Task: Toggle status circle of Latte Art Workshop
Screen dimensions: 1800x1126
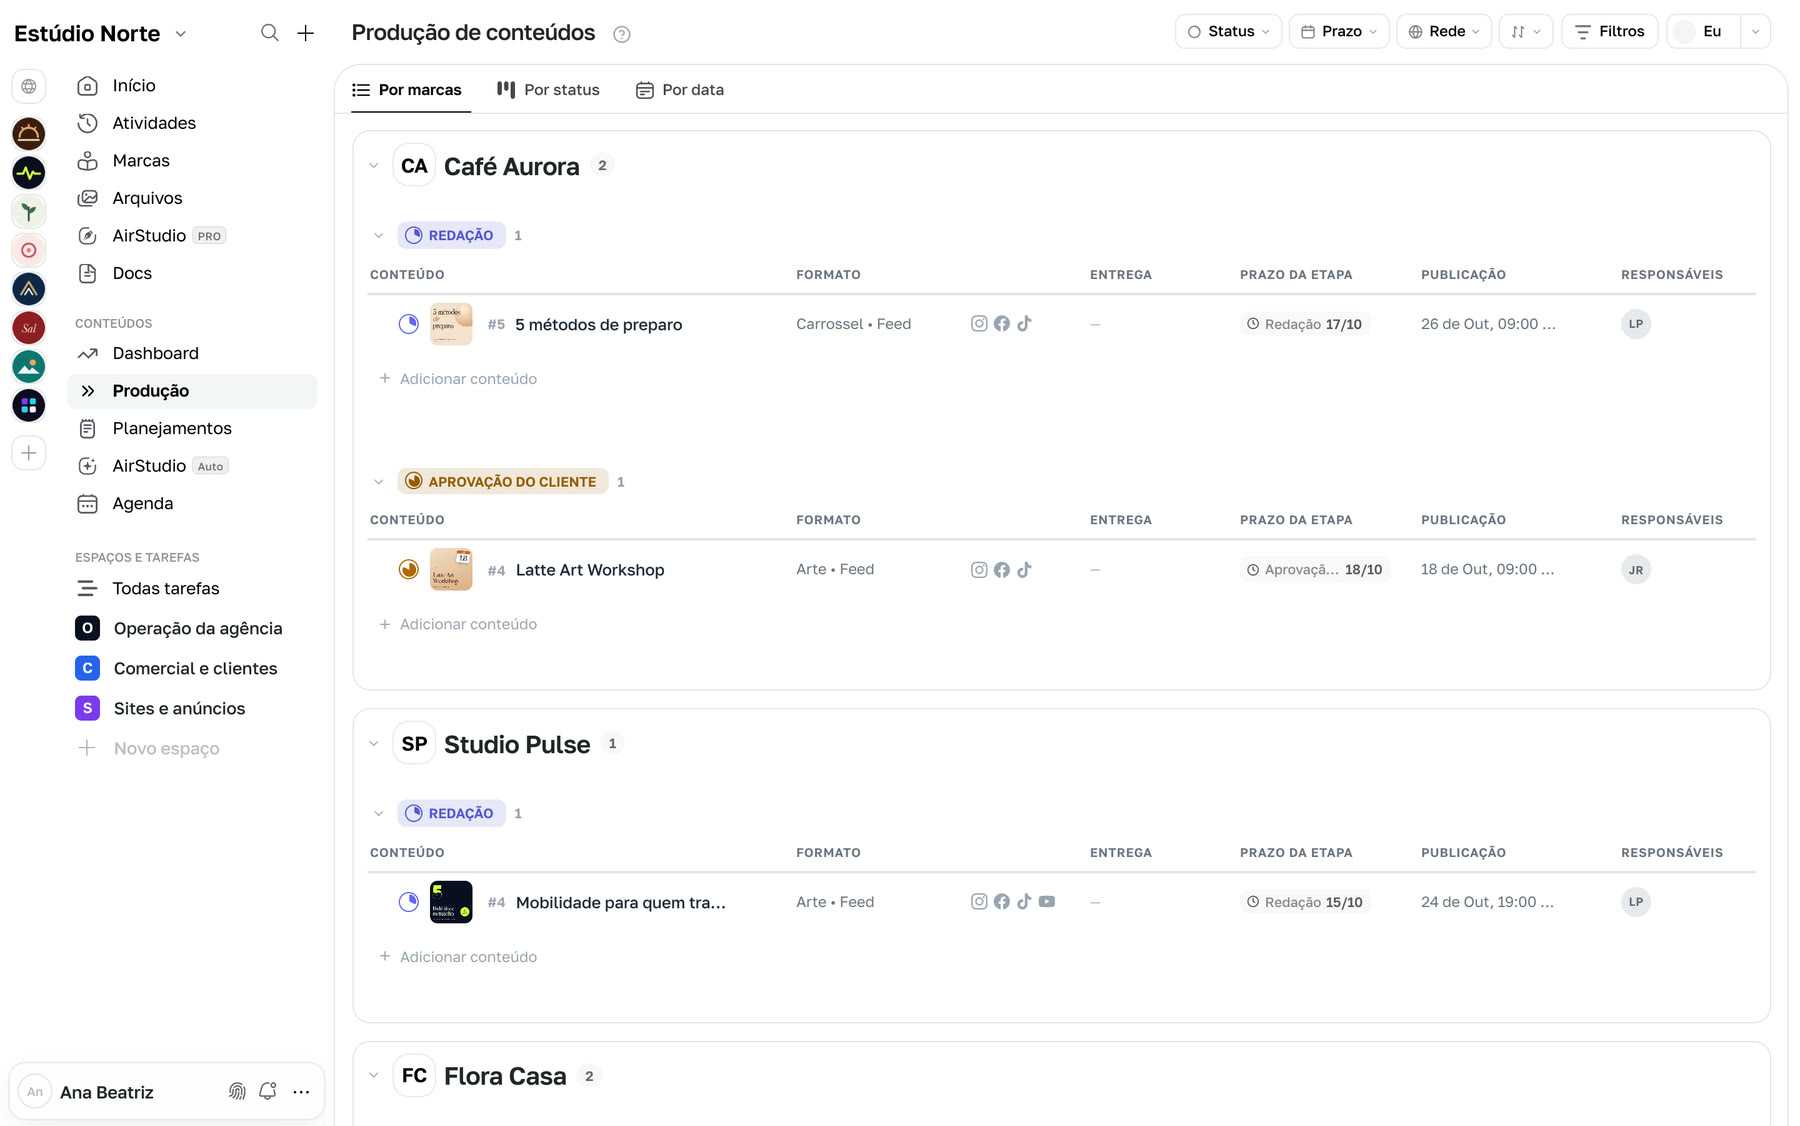Action: pos(408,569)
